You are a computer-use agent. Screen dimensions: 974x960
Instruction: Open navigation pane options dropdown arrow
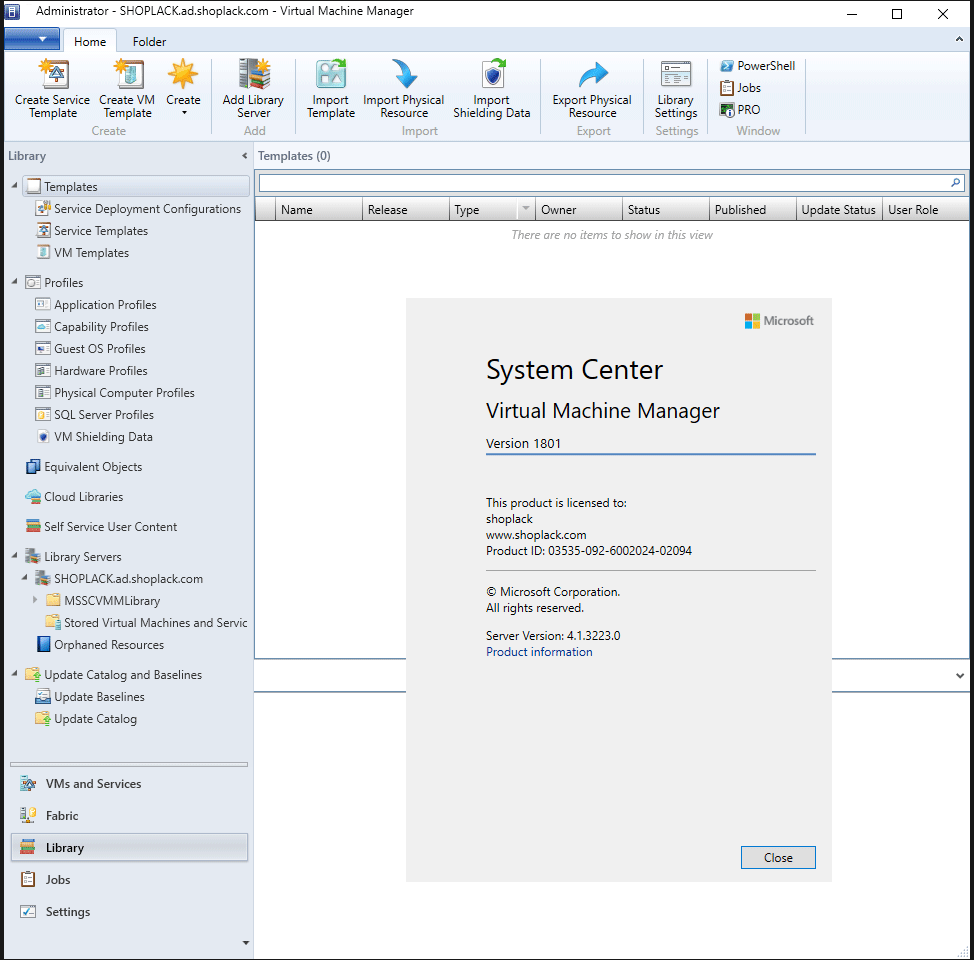tap(245, 943)
